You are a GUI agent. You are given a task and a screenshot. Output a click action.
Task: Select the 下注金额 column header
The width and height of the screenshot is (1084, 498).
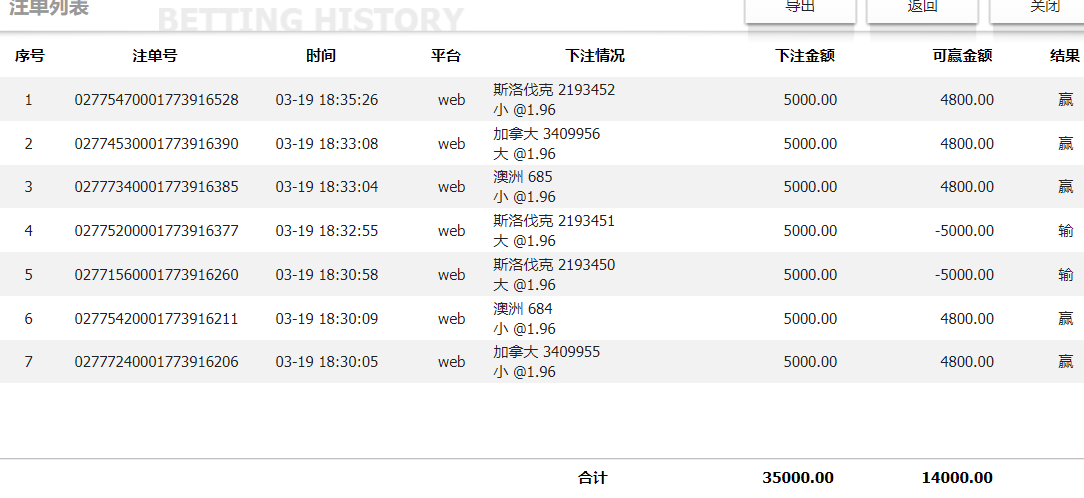(x=805, y=56)
